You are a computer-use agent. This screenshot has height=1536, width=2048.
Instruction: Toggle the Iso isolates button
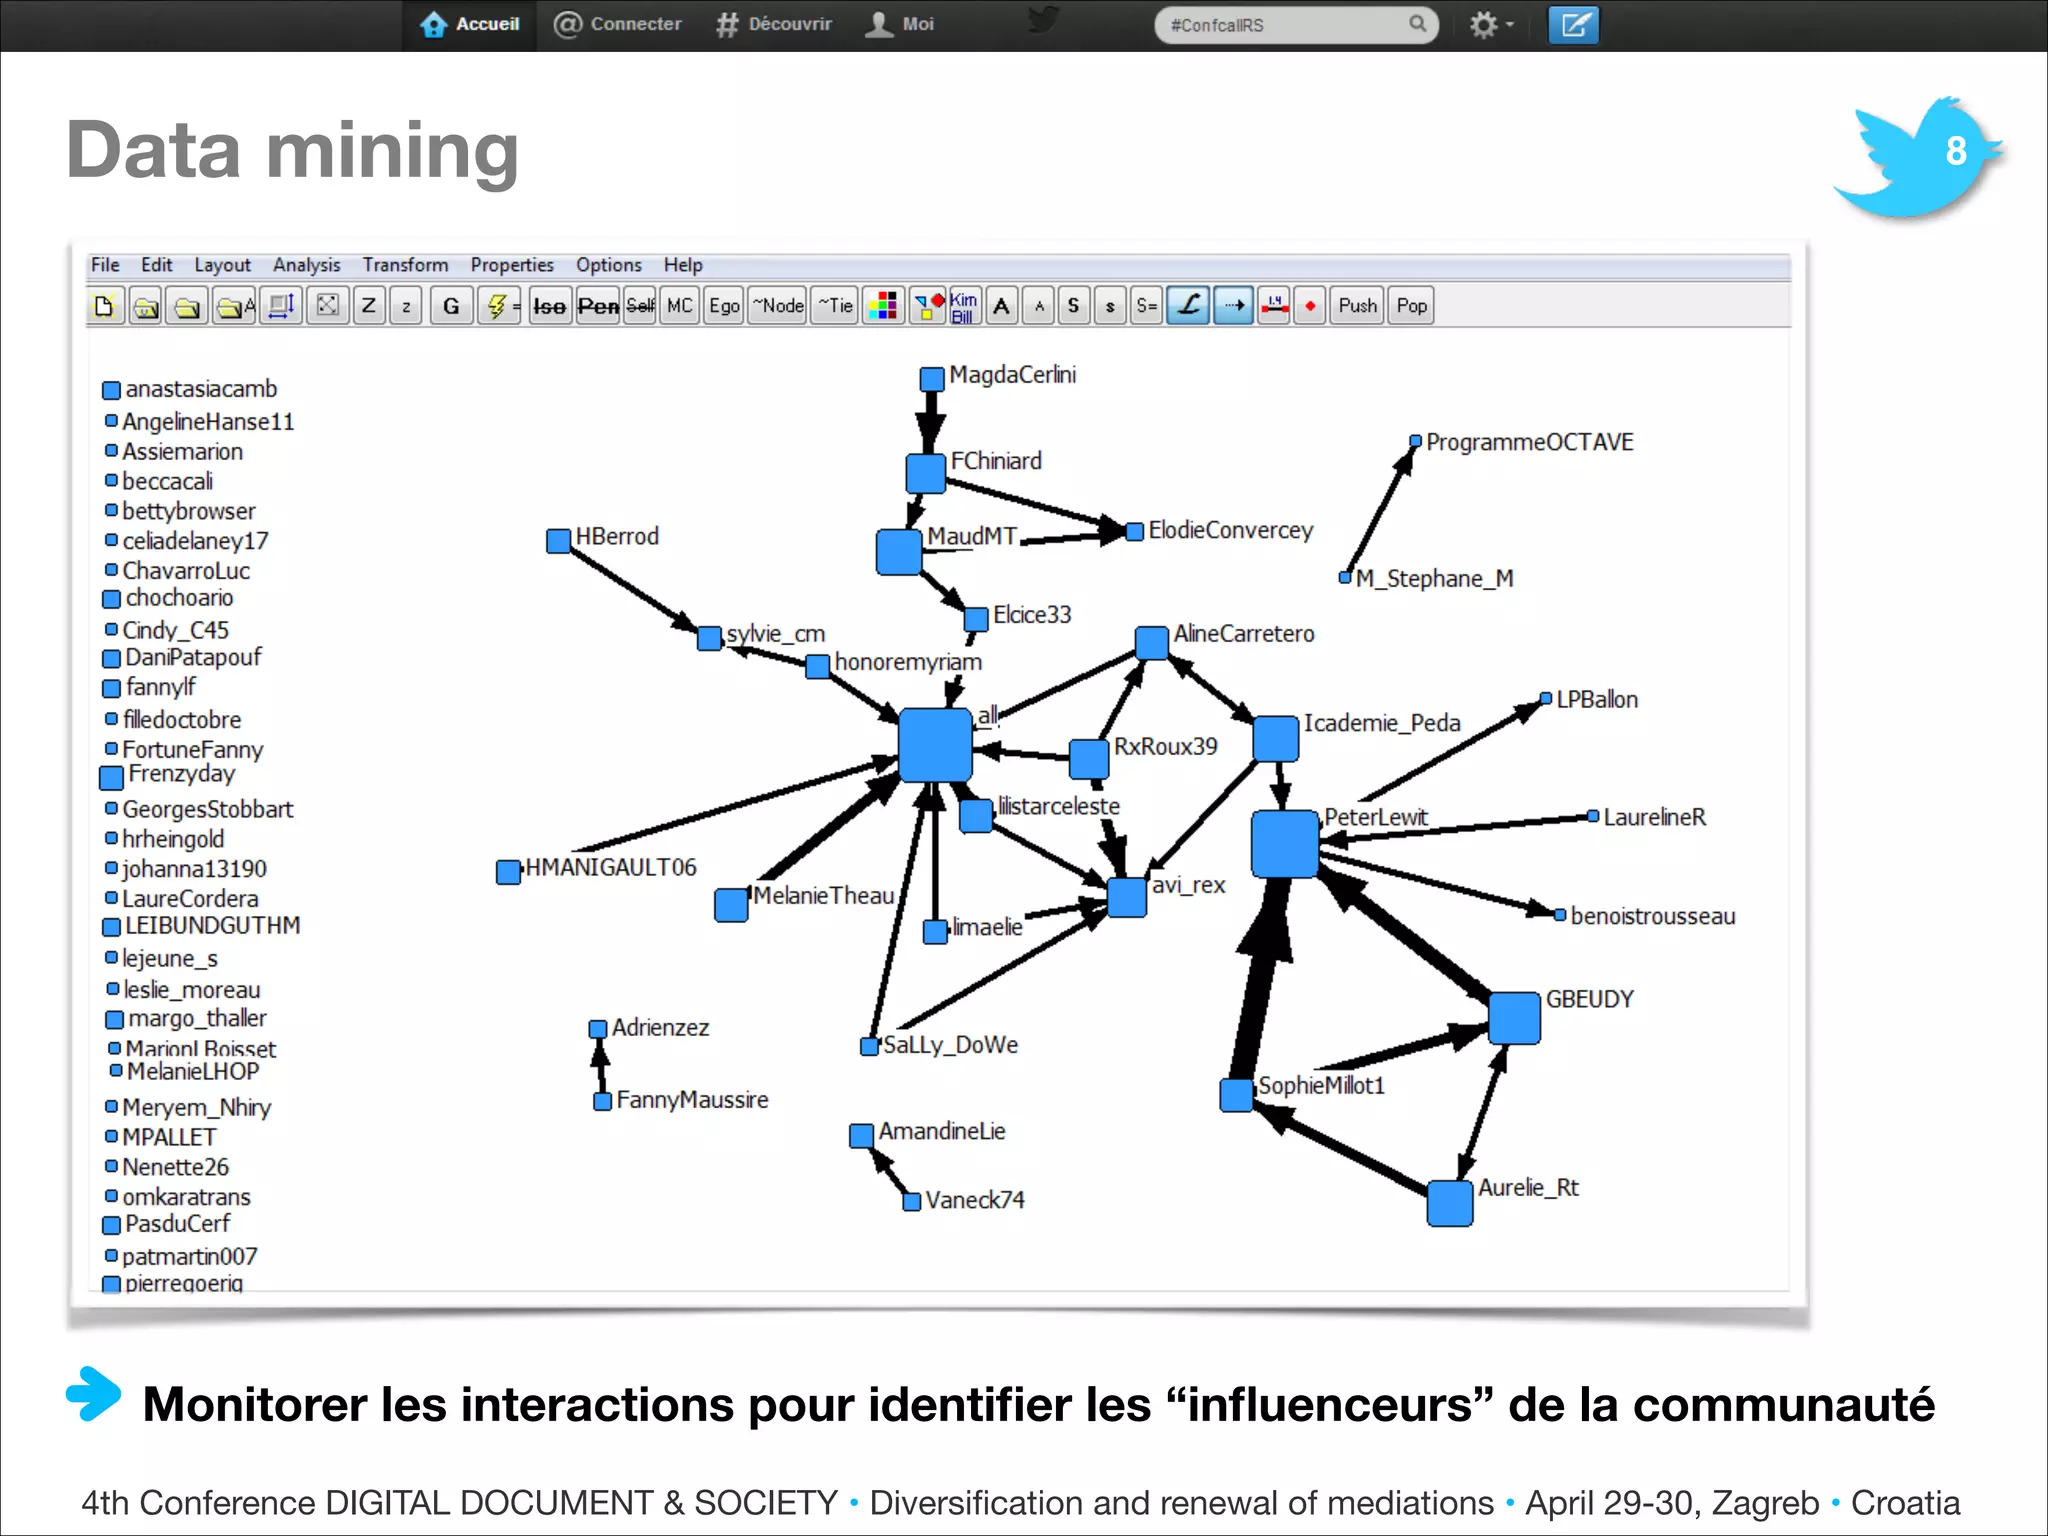(x=549, y=306)
